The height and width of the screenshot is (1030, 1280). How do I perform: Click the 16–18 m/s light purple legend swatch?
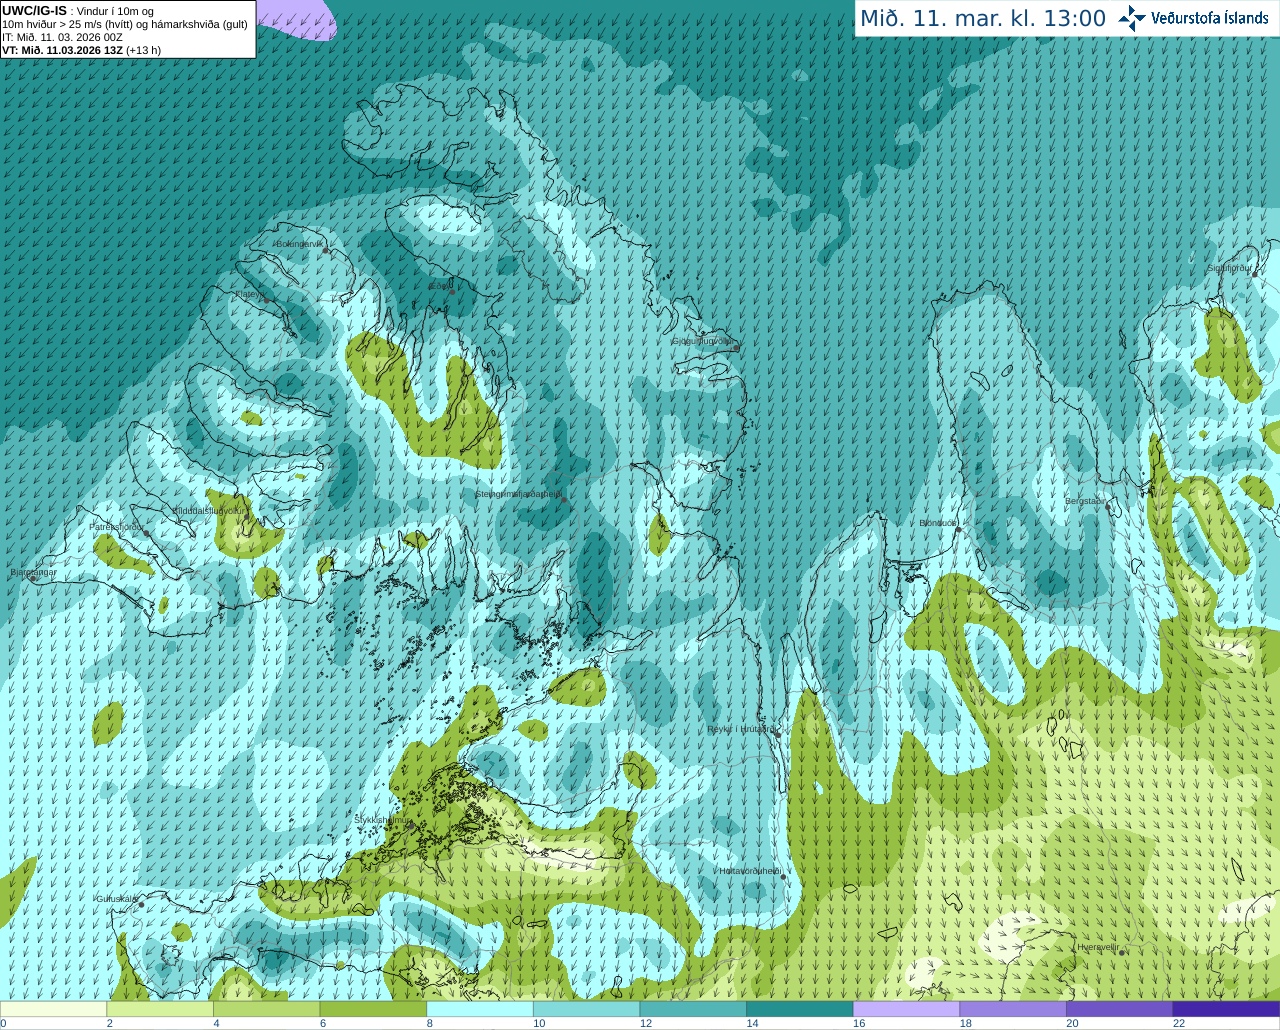click(x=907, y=1009)
